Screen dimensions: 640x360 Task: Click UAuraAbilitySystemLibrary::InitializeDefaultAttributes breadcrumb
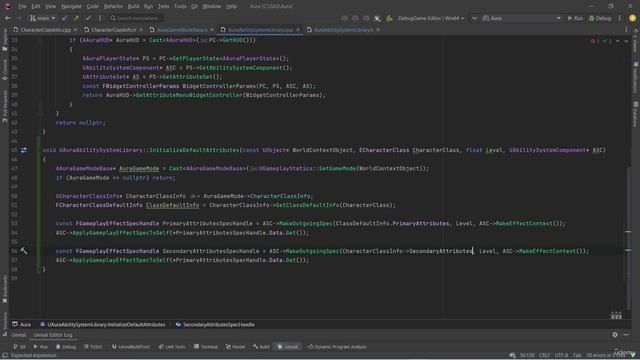click(x=102, y=324)
